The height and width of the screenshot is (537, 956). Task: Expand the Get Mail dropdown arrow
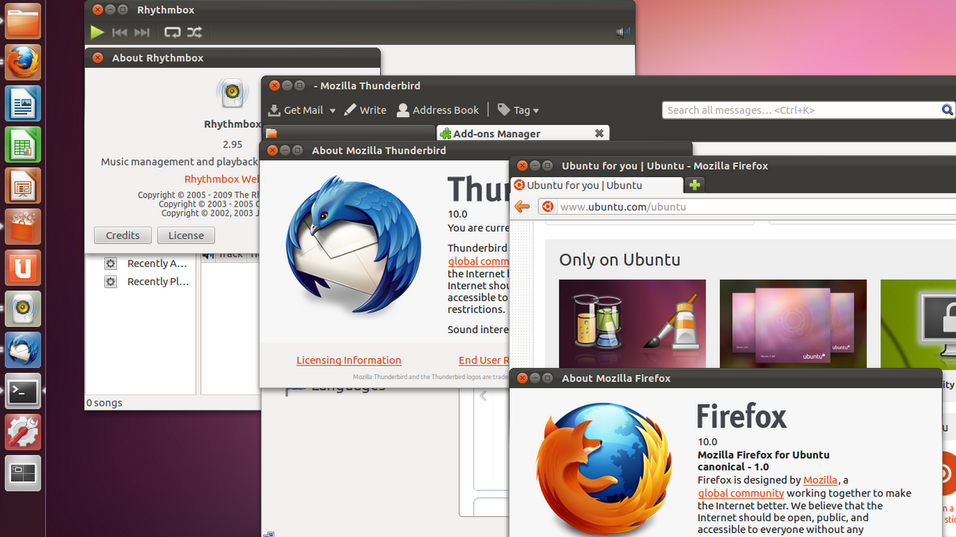click(x=332, y=111)
